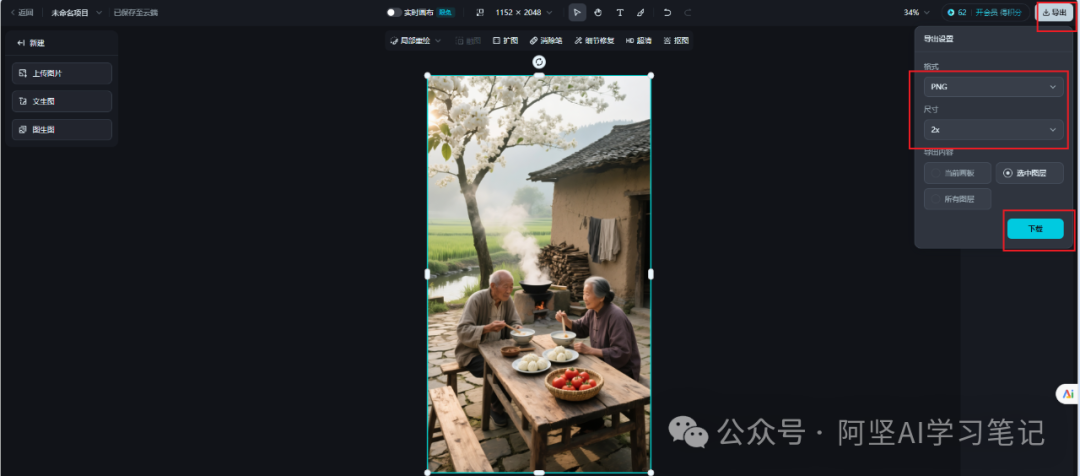Viewport: 1080px width, 476px height.
Task: Open the PNG format dropdown
Action: [993, 87]
